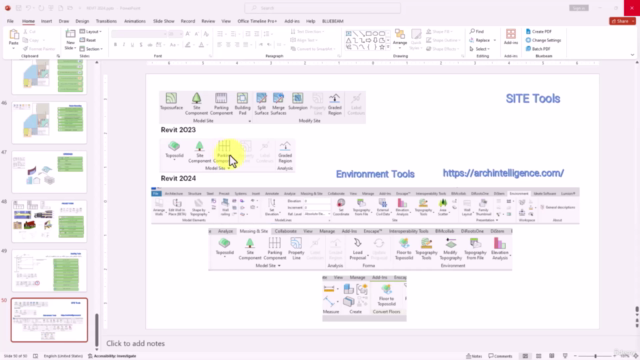This screenshot has width=640, height=360.
Task: Start Slide Show from status bar
Action: [565, 356]
